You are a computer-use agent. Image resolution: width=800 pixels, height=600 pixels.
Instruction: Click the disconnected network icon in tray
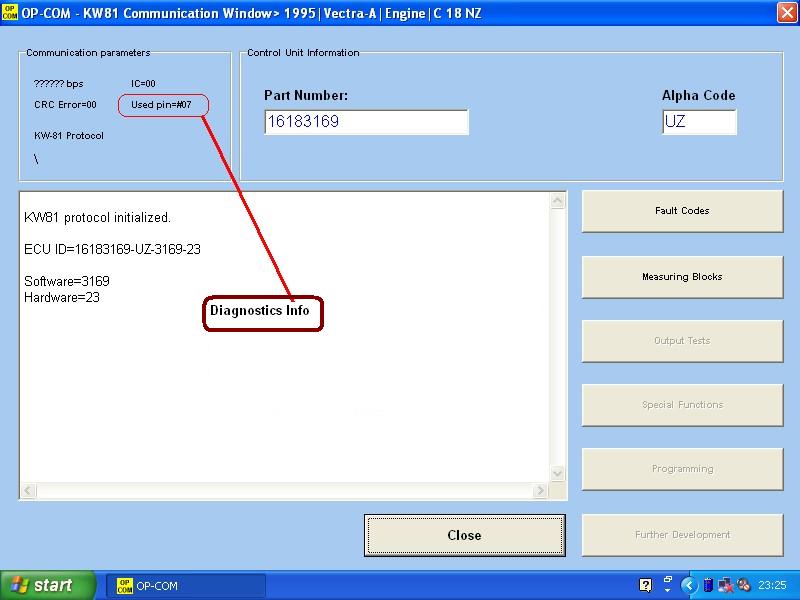[x=725, y=585]
